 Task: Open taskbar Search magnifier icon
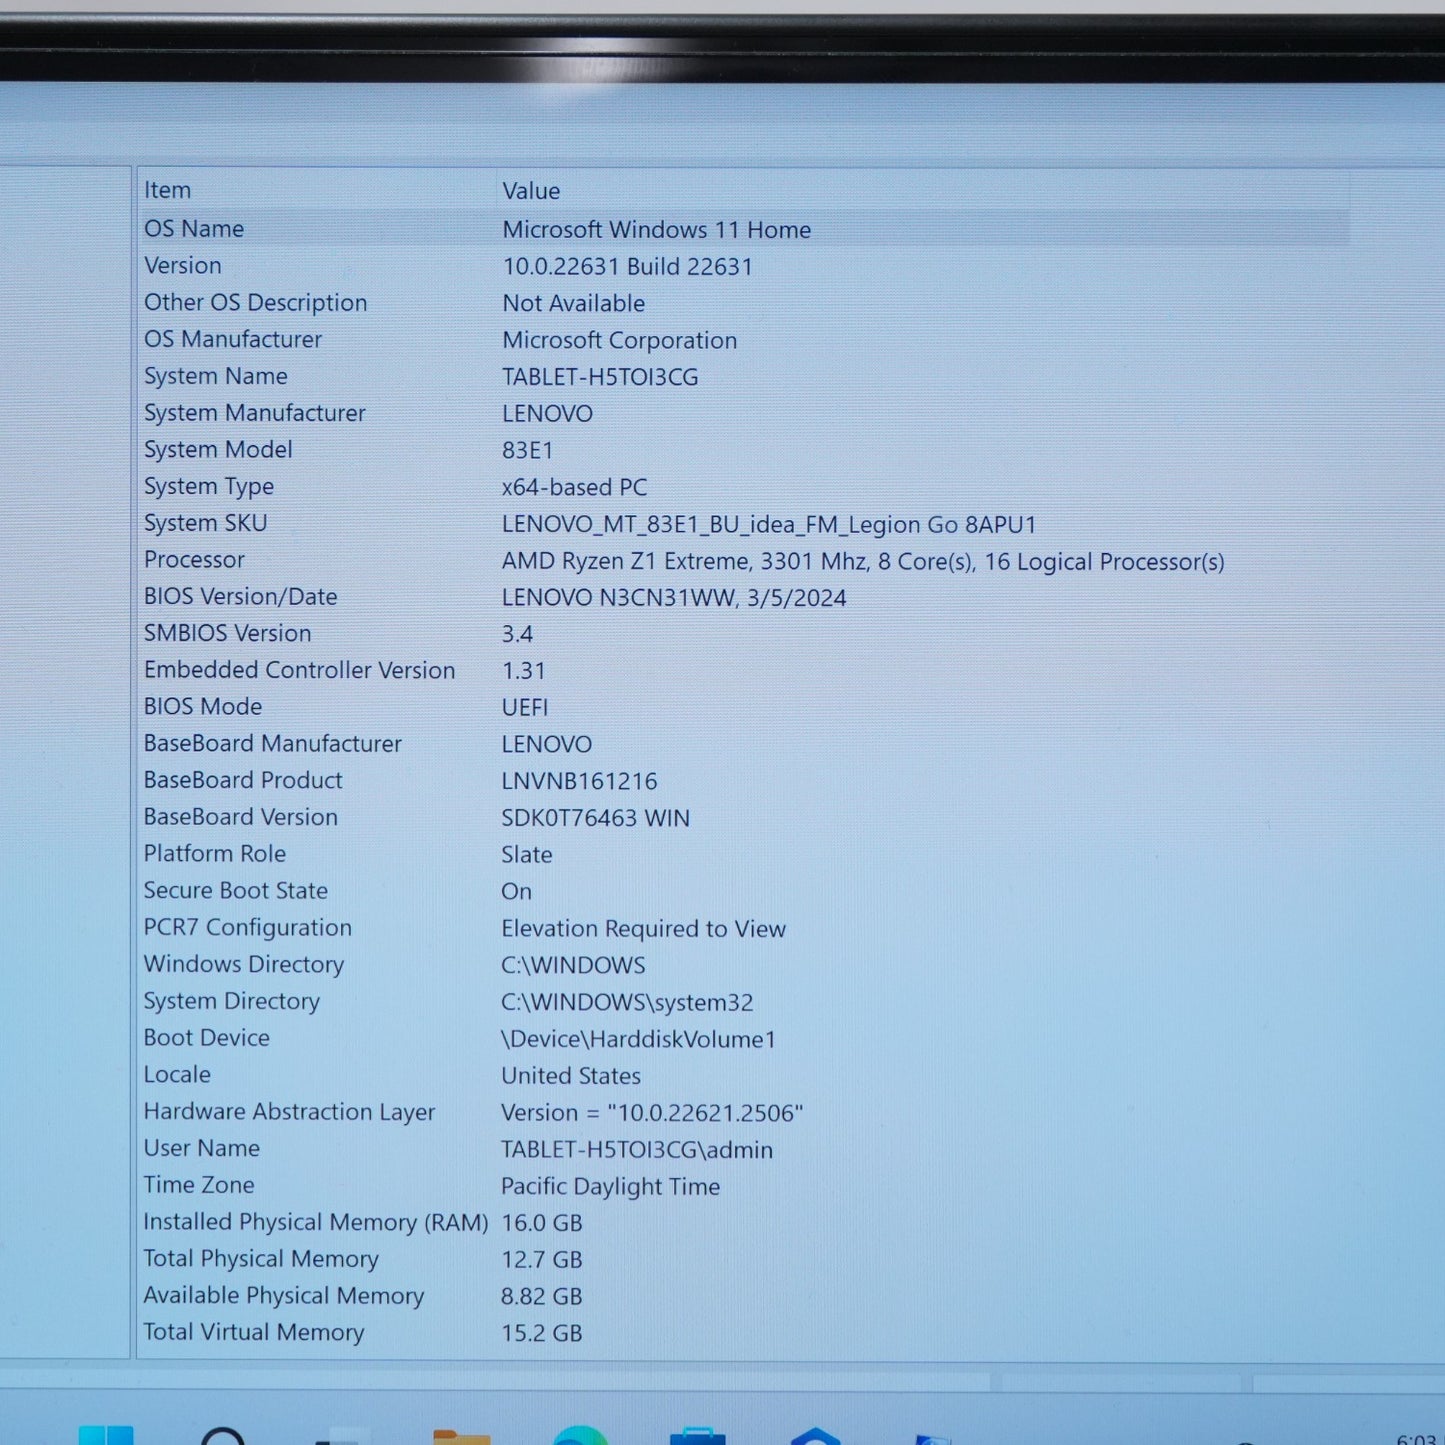222,1436
